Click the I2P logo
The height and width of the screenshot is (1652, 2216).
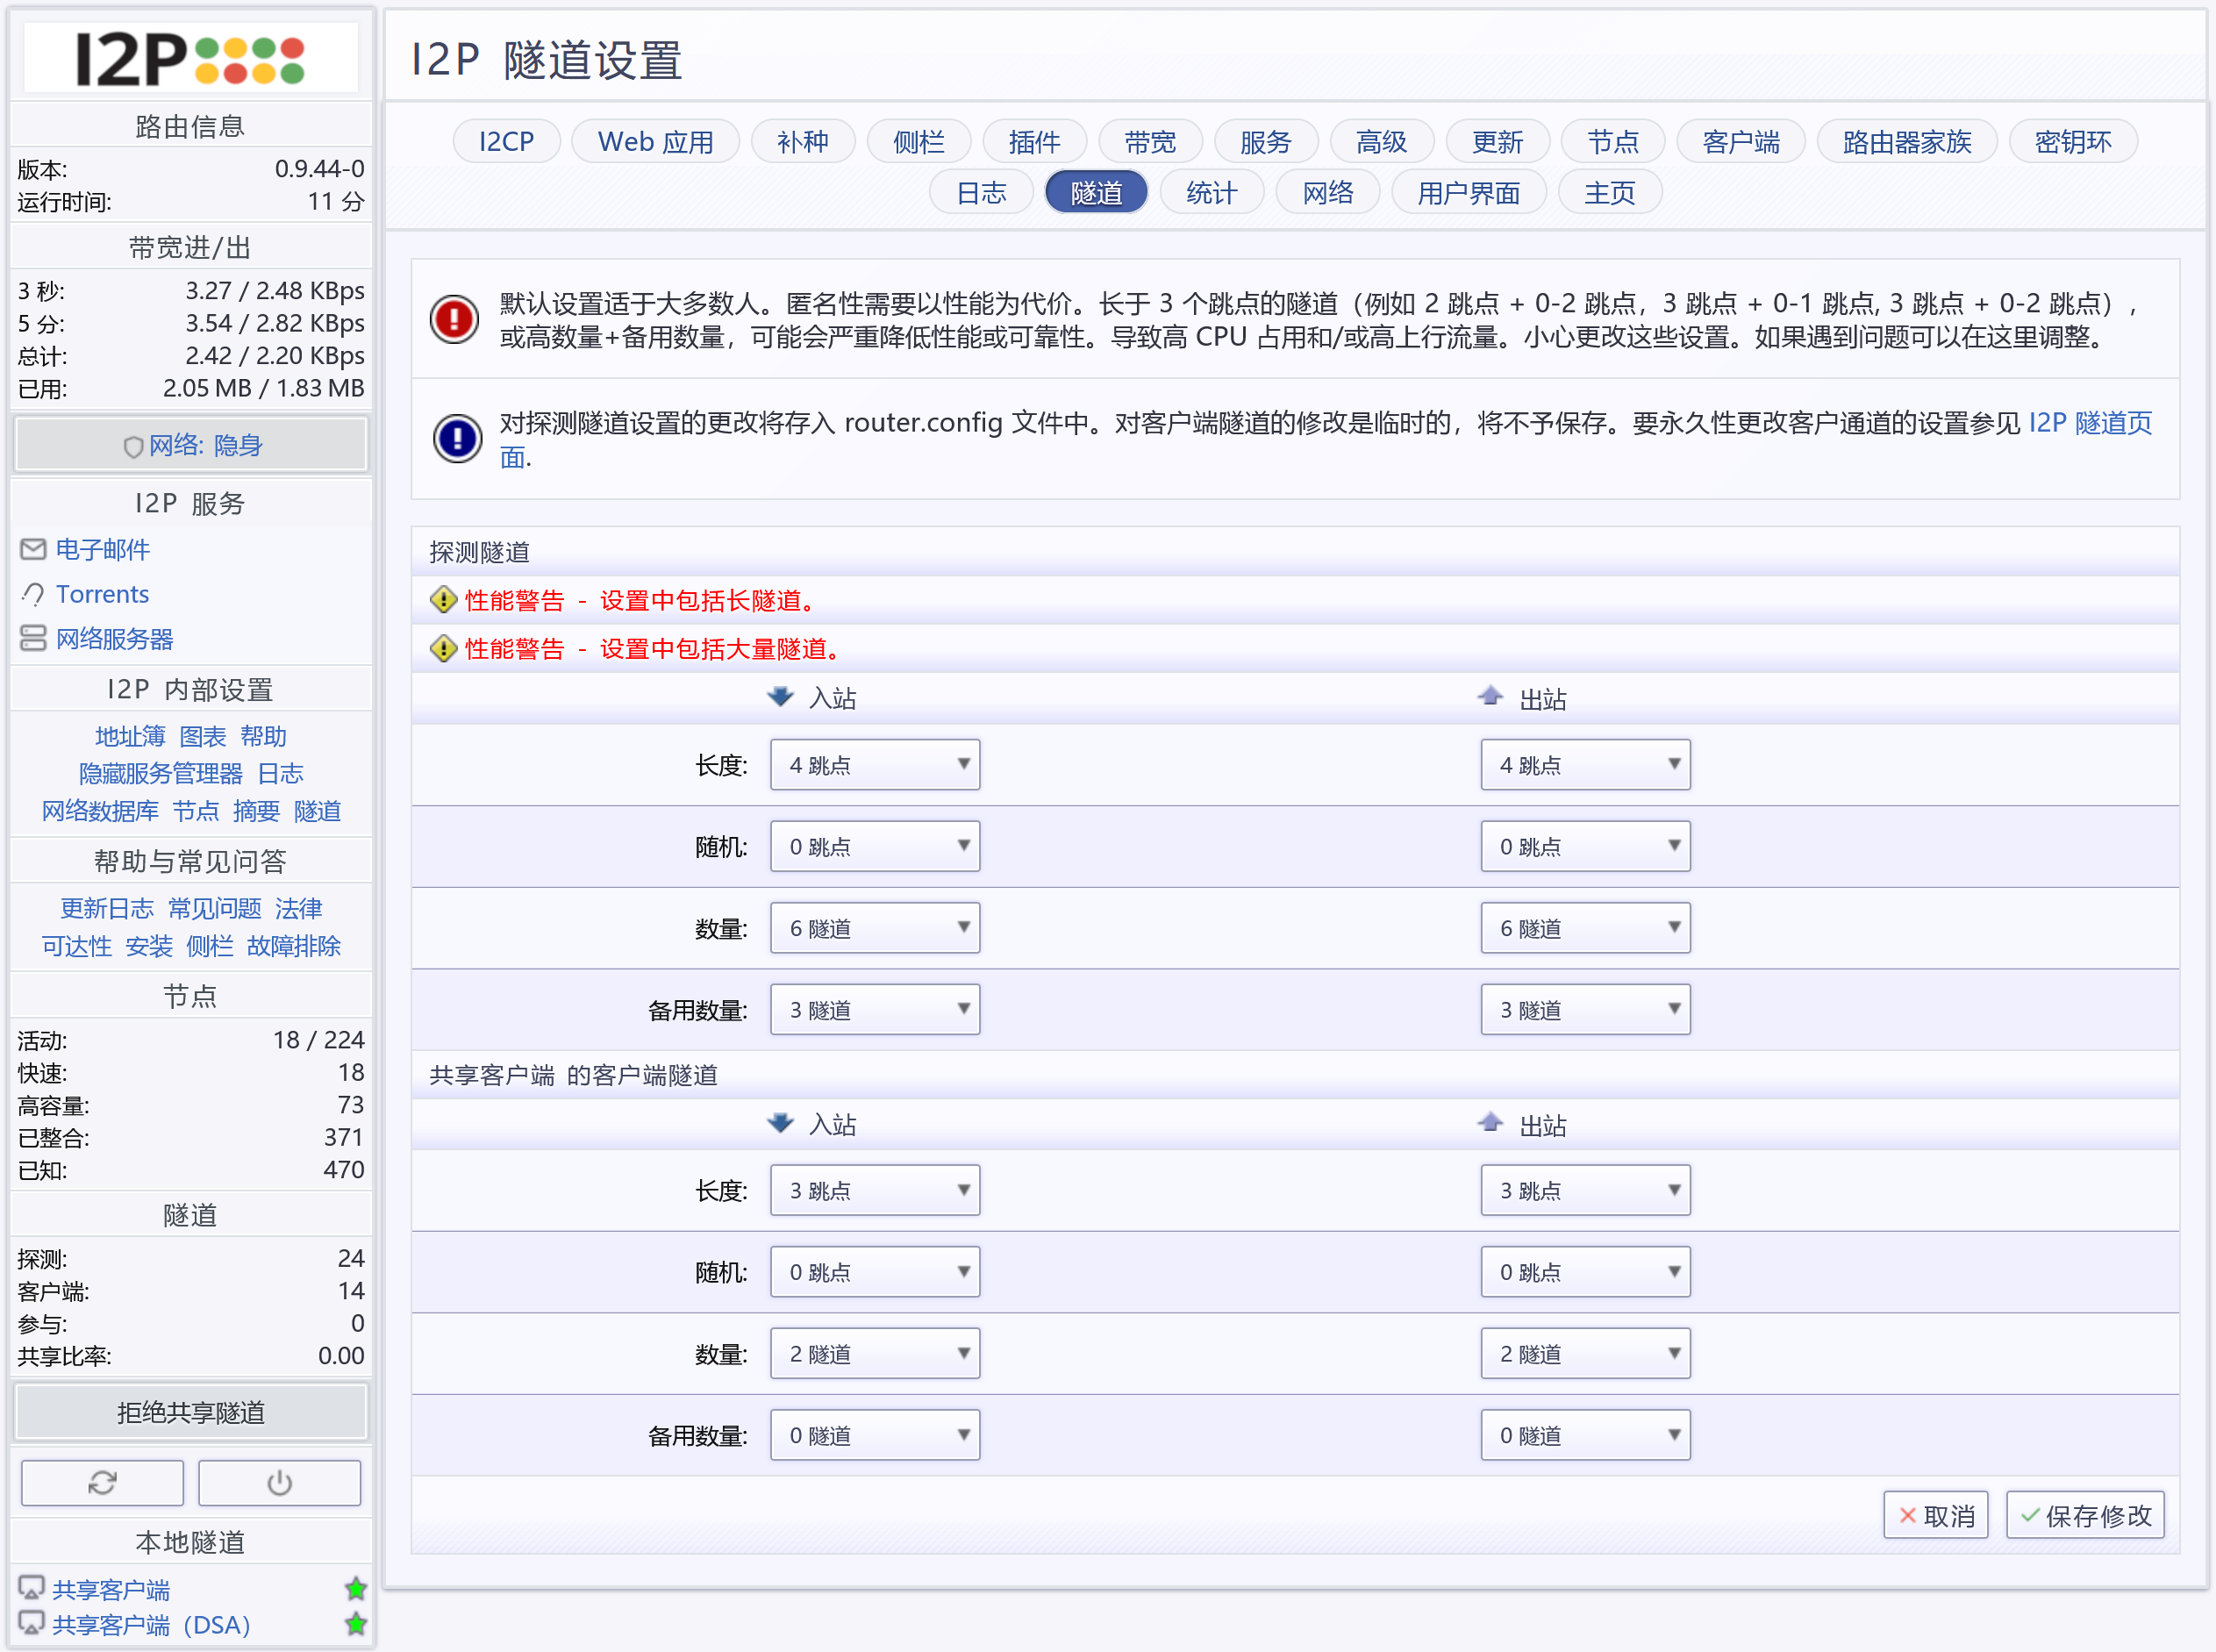(190, 58)
